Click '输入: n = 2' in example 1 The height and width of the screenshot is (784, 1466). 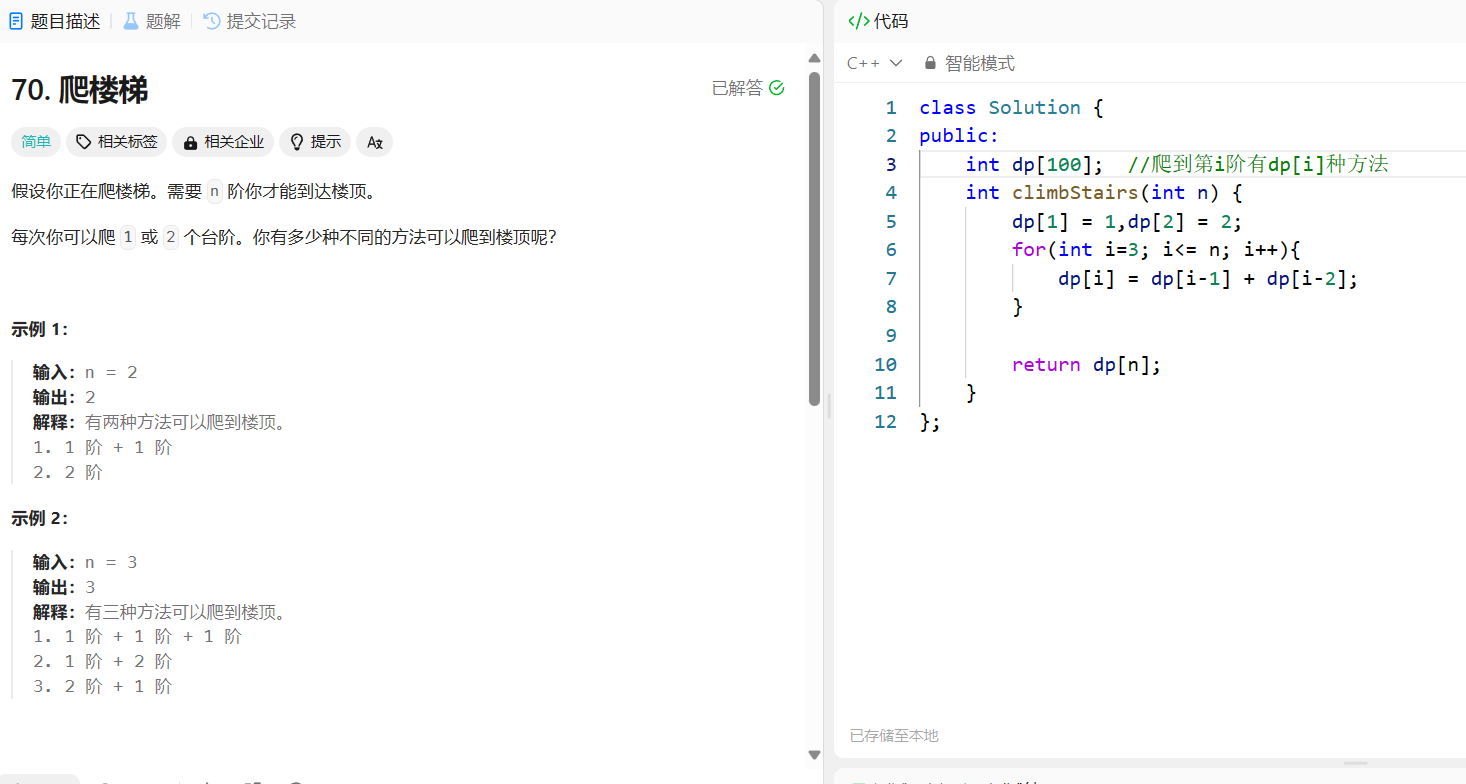click(85, 372)
